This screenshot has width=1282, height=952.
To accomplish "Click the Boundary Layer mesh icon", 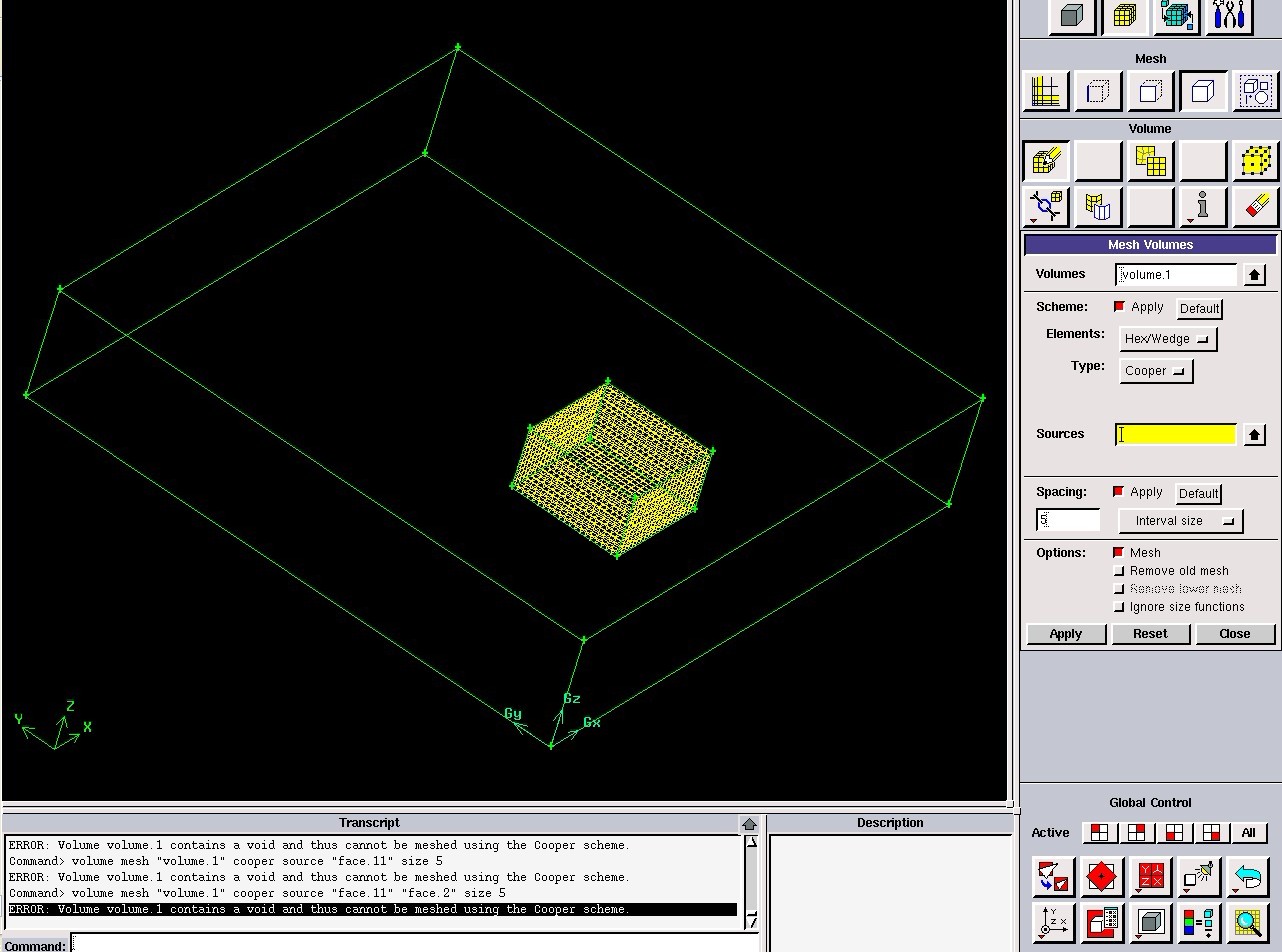I will point(1046,91).
